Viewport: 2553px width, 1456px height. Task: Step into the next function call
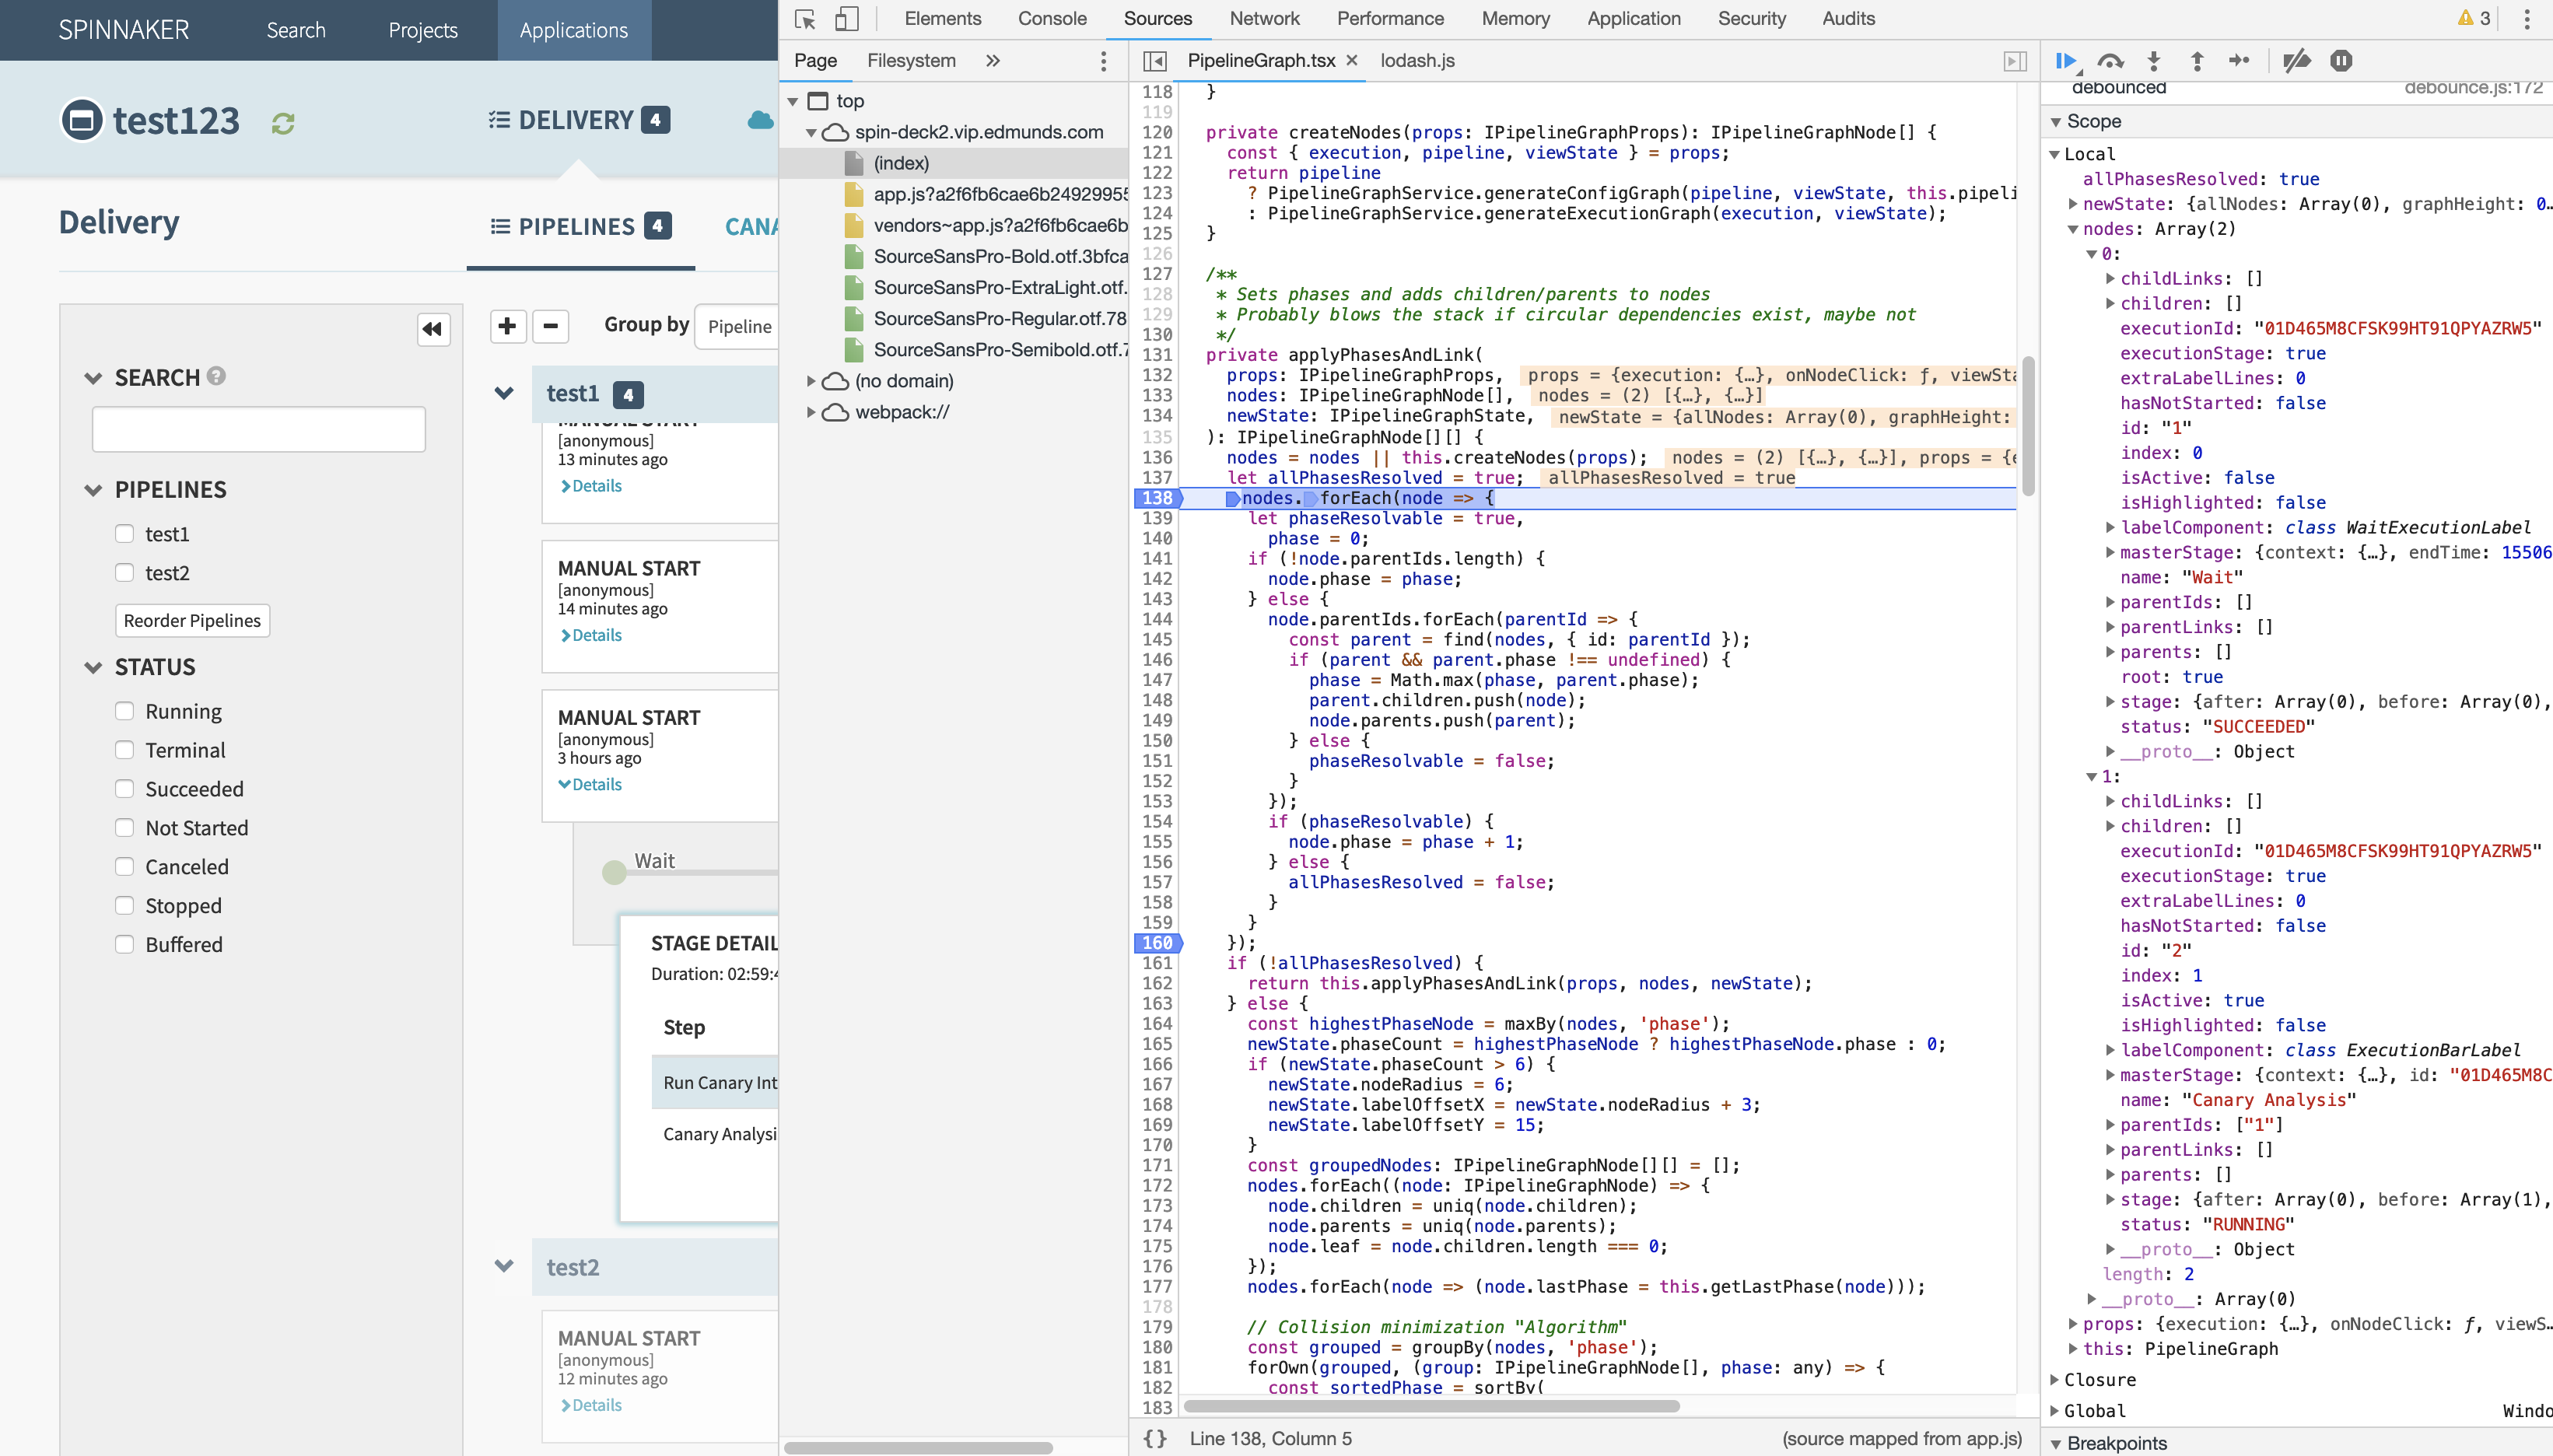[x=2153, y=61]
